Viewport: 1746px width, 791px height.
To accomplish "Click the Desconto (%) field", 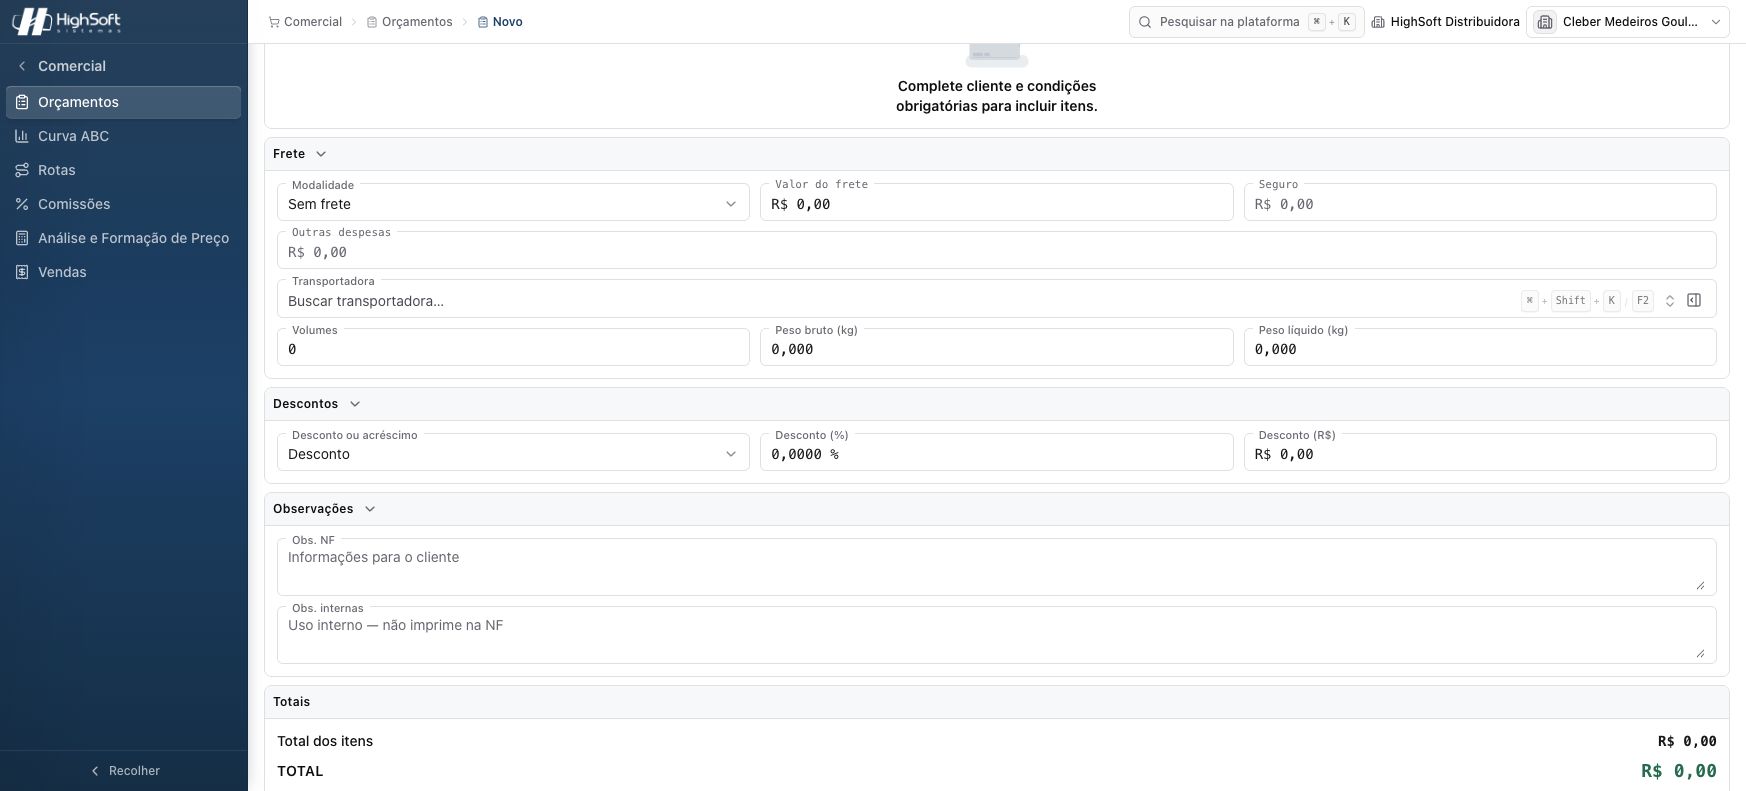I will pyautogui.click(x=997, y=453).
